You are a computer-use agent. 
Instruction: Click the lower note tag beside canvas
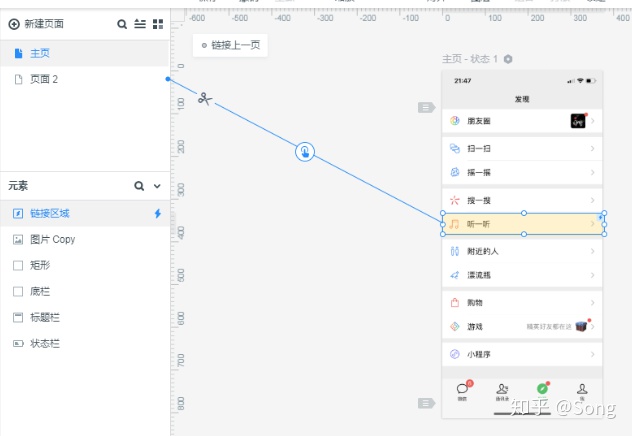click(426, 403)
